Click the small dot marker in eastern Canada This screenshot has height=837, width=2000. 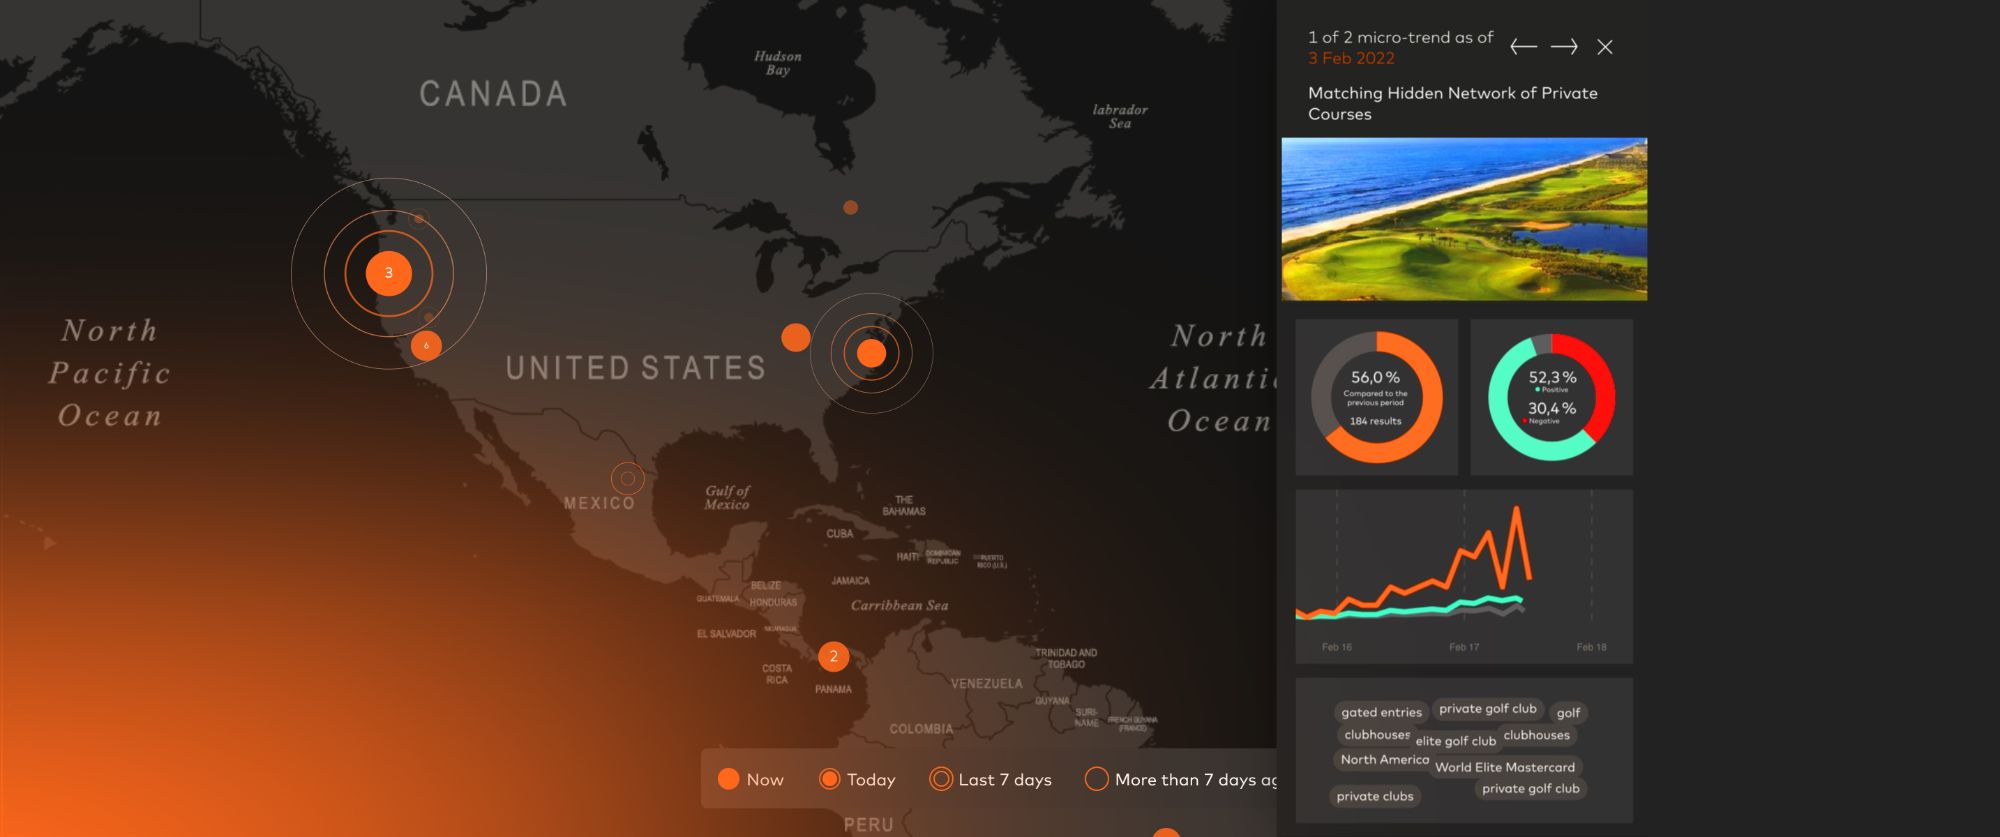pyautogui.click(x=850, y=208)
